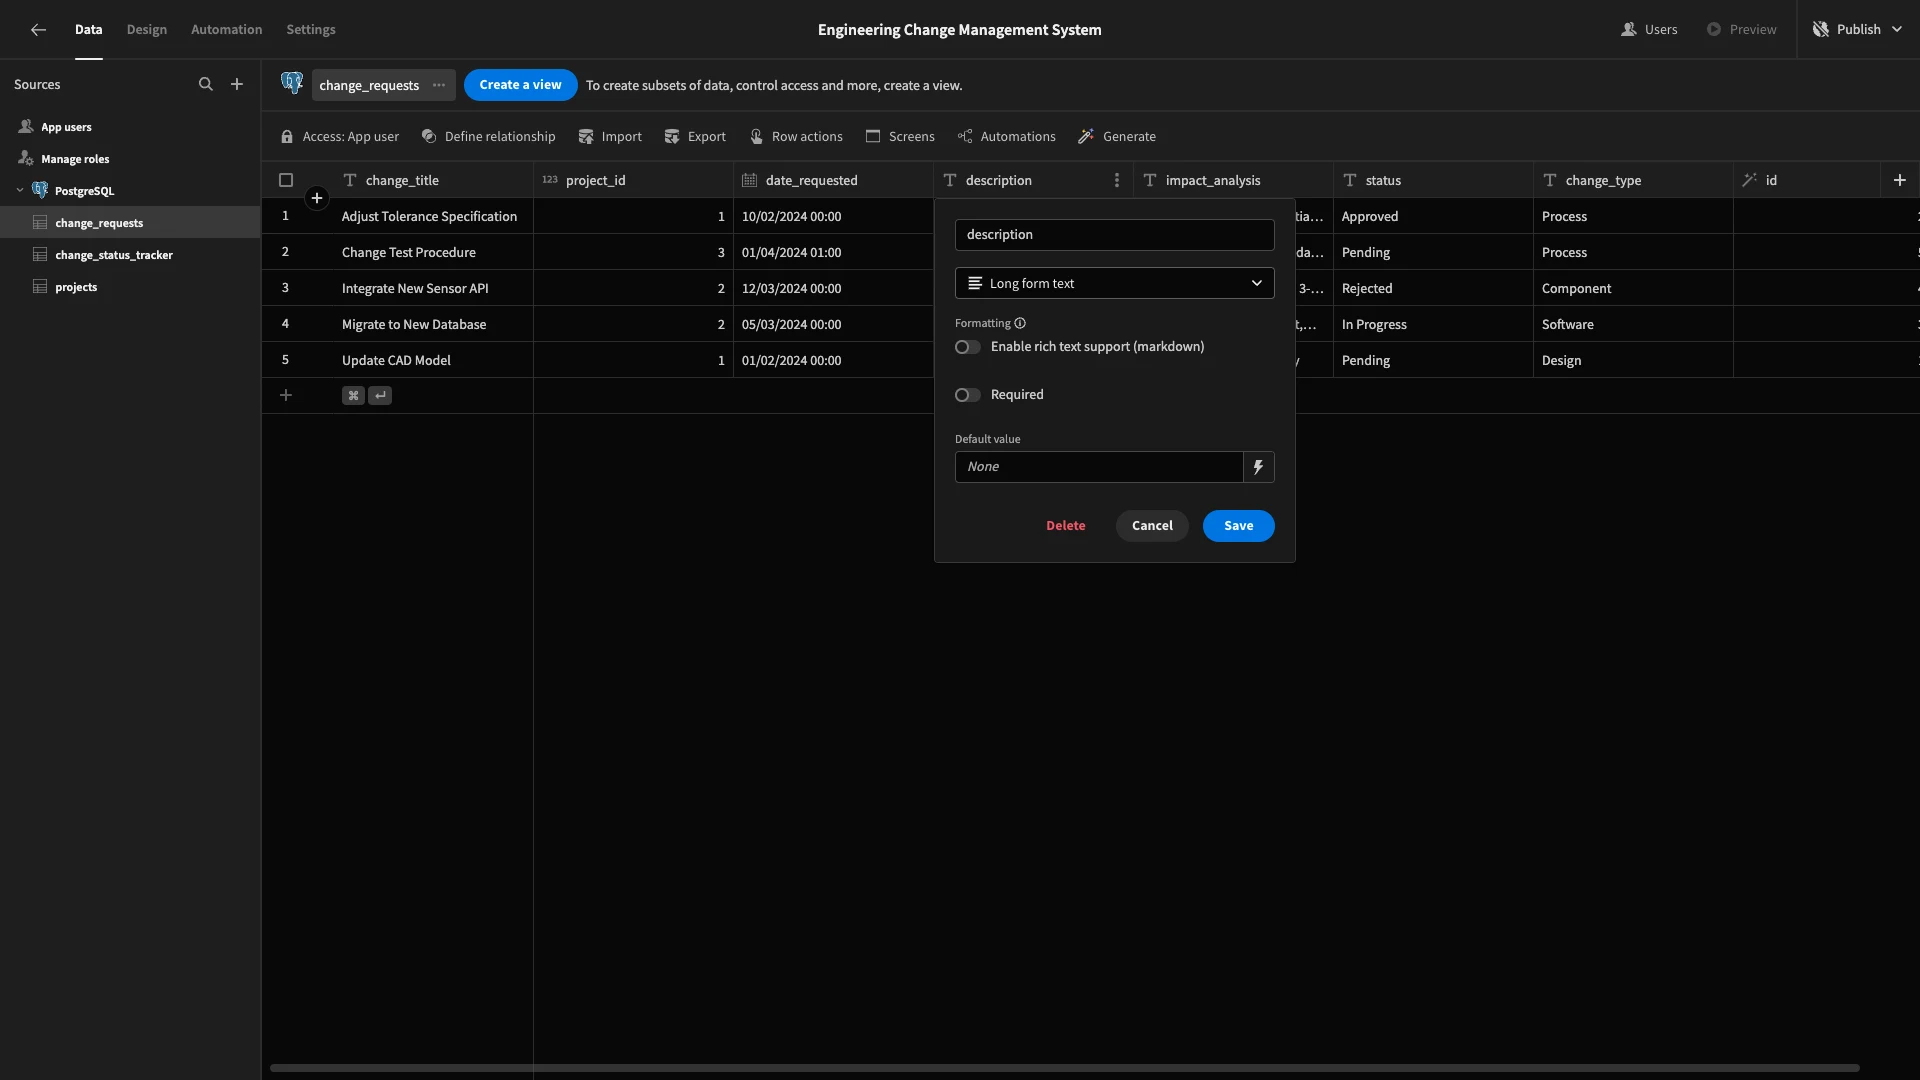Select the In Progress status cell
Screen dimensions: 1920x1080
[1433, 325]
